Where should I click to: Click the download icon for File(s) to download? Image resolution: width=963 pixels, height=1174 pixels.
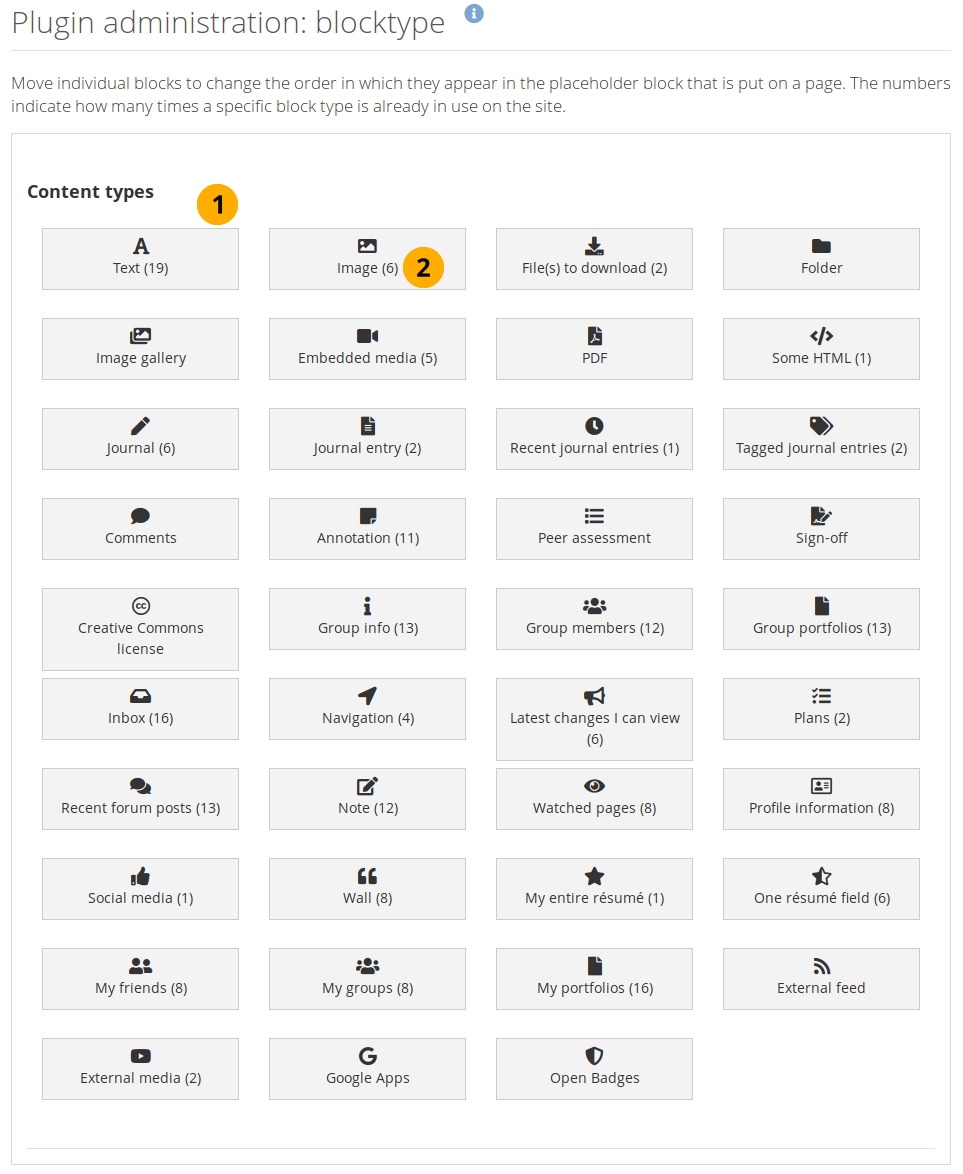(594, 246)
